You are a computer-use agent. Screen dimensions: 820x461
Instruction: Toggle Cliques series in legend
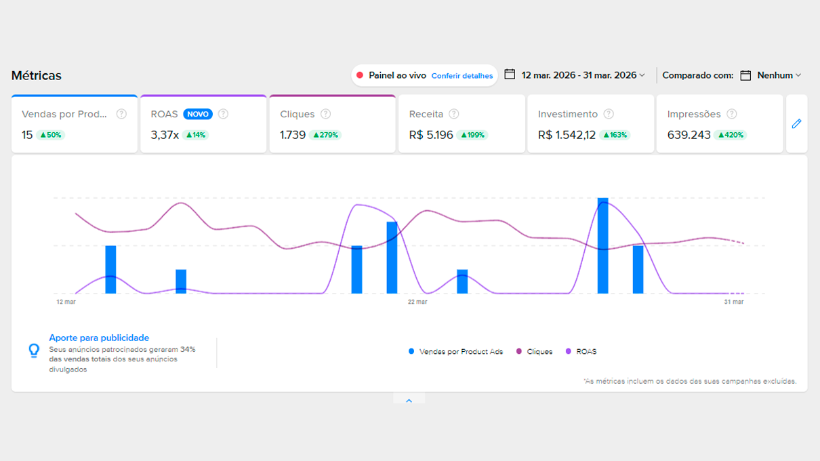pyautogui.click(x=534, y=352)
